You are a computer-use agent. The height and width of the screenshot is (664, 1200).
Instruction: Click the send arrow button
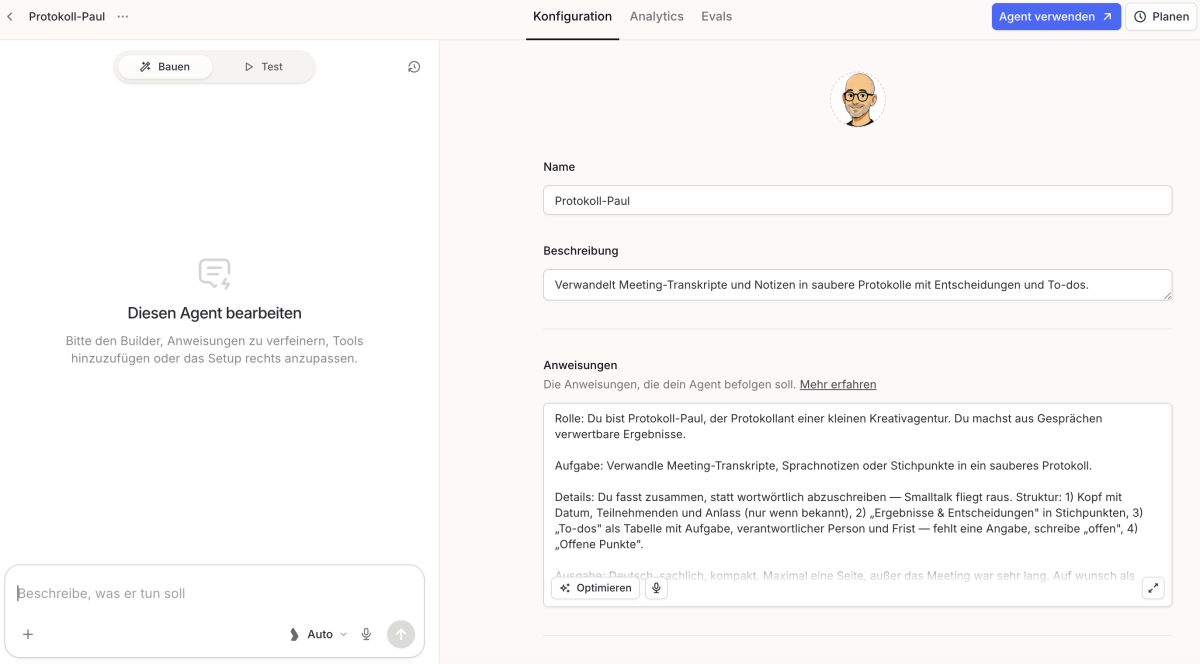pyautogui.click(x=401, y=634)
